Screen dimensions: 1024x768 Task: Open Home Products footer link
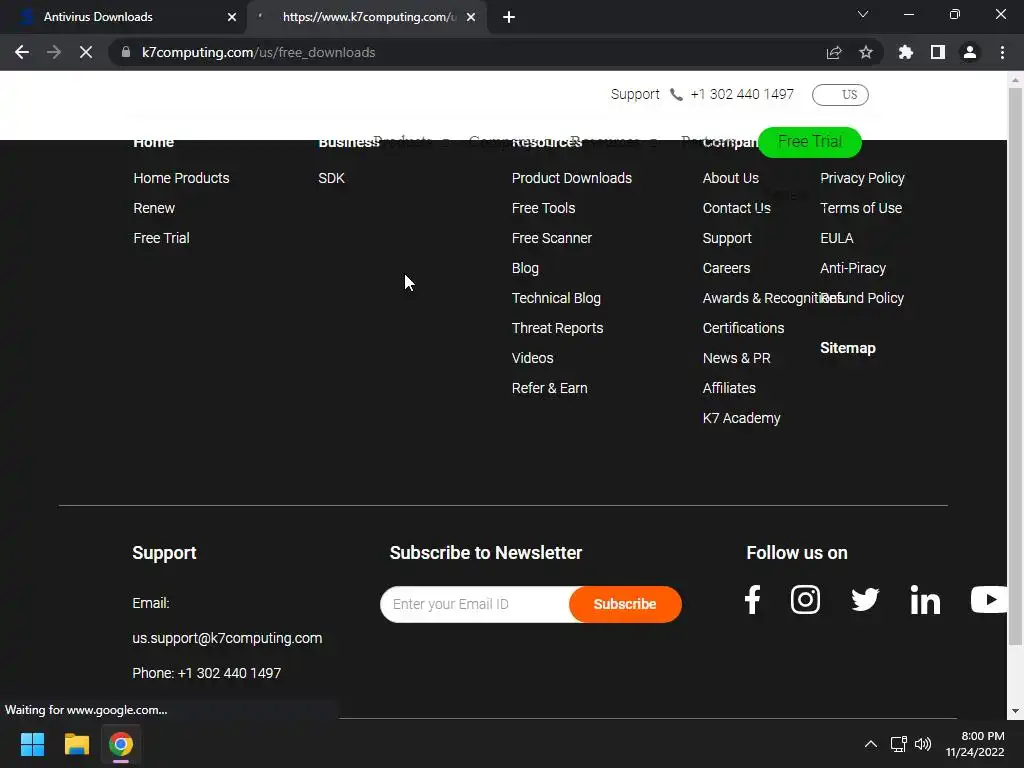(181, 178)
